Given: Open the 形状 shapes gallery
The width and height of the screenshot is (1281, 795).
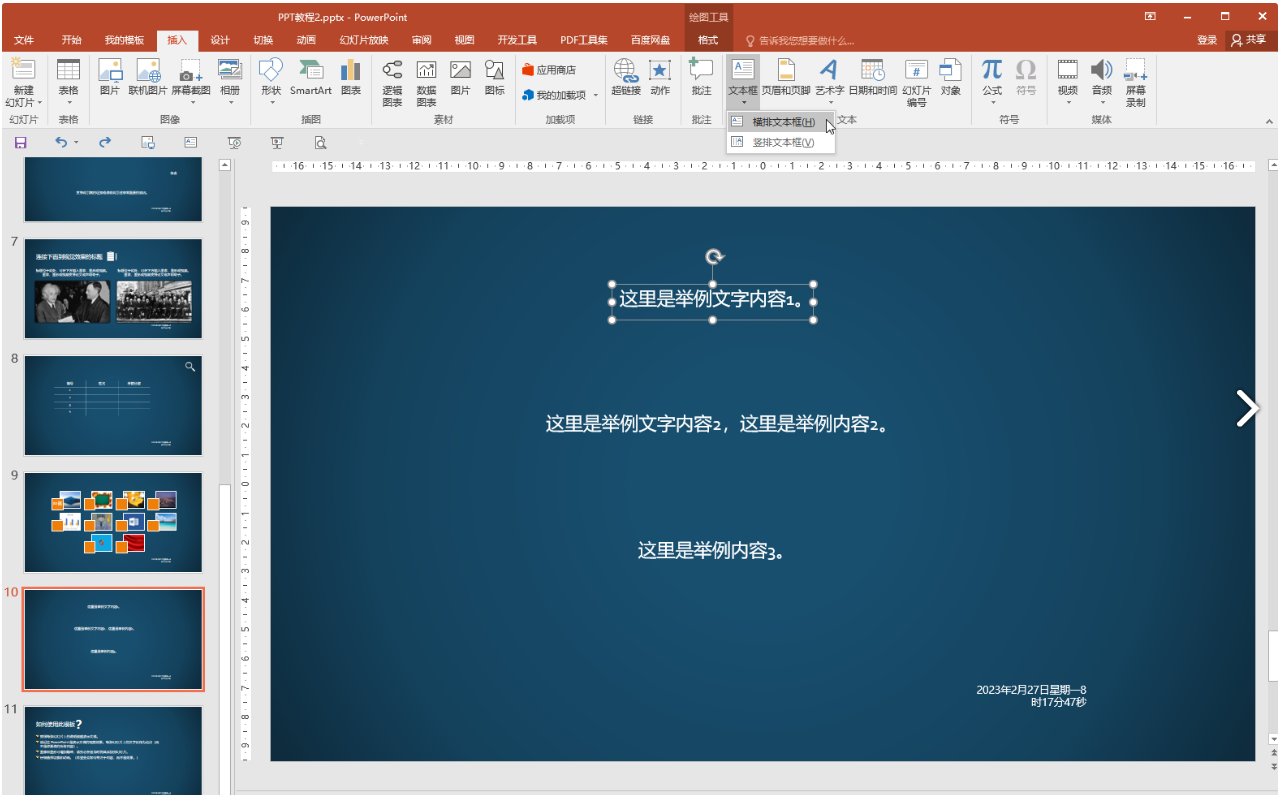Looking at the screenshot, I should tap(271, 82).
